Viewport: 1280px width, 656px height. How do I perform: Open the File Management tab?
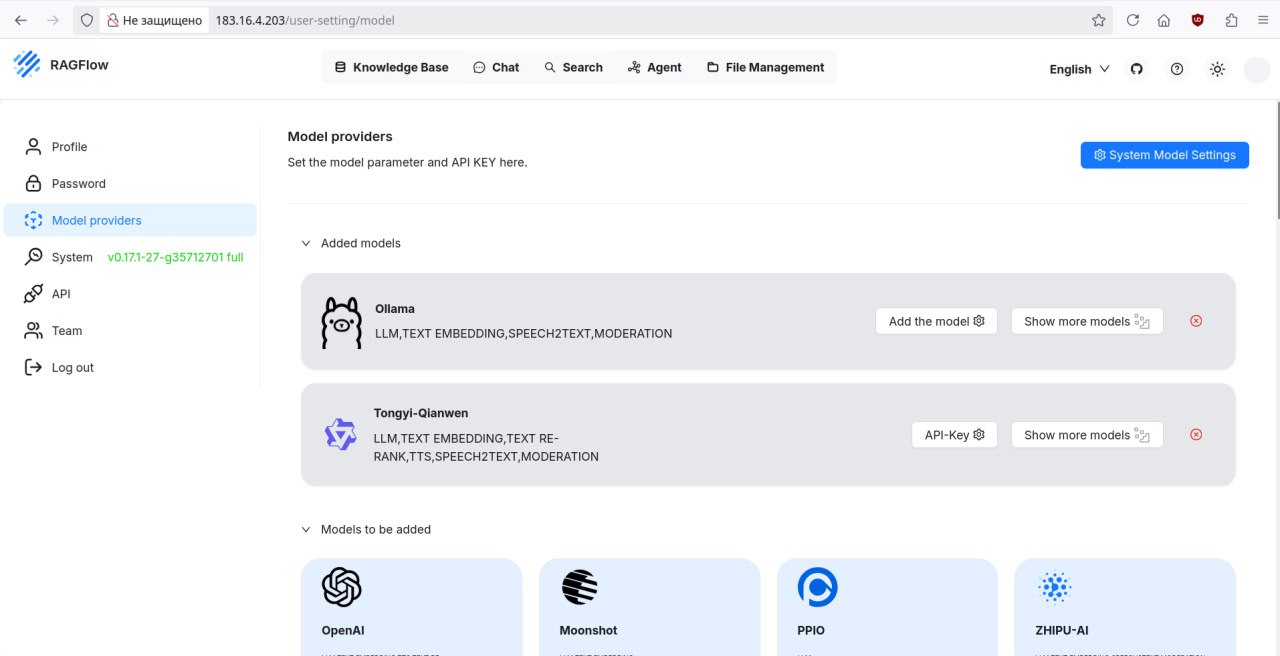(x=766, y=67)
